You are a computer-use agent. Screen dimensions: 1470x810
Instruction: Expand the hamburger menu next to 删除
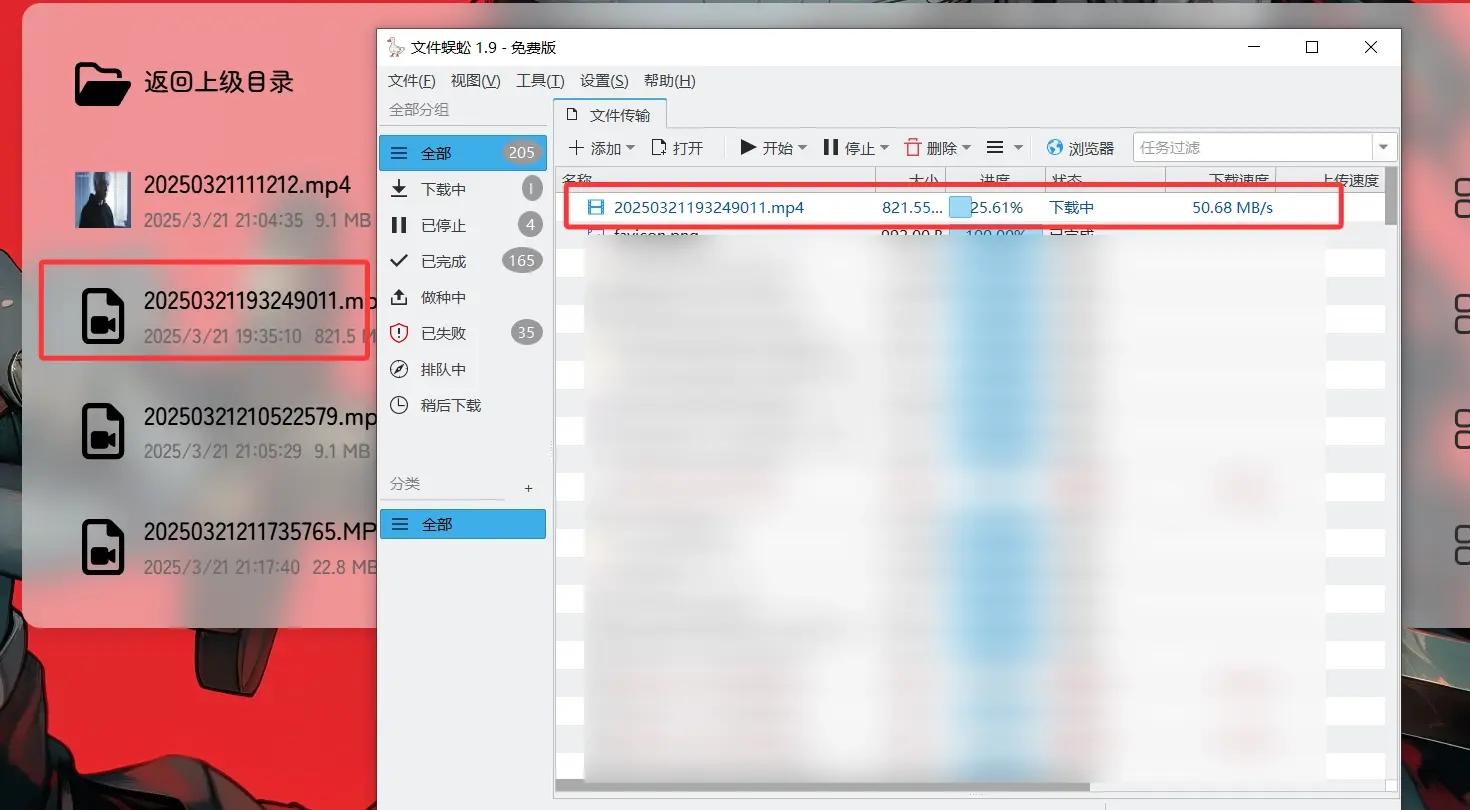pyautogui.click(x=996, y=147)
